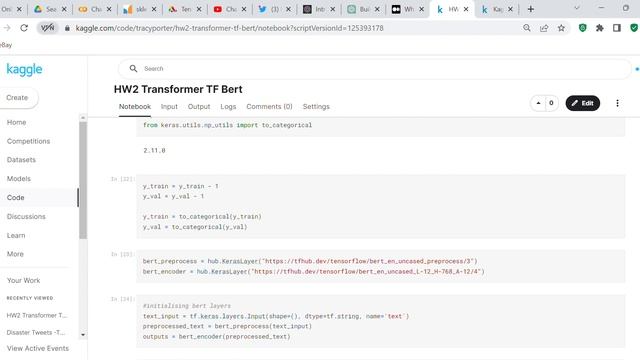Open Discussions in sidebar
640x360 pixels.
pyautogui.click(x=26, y=216)
